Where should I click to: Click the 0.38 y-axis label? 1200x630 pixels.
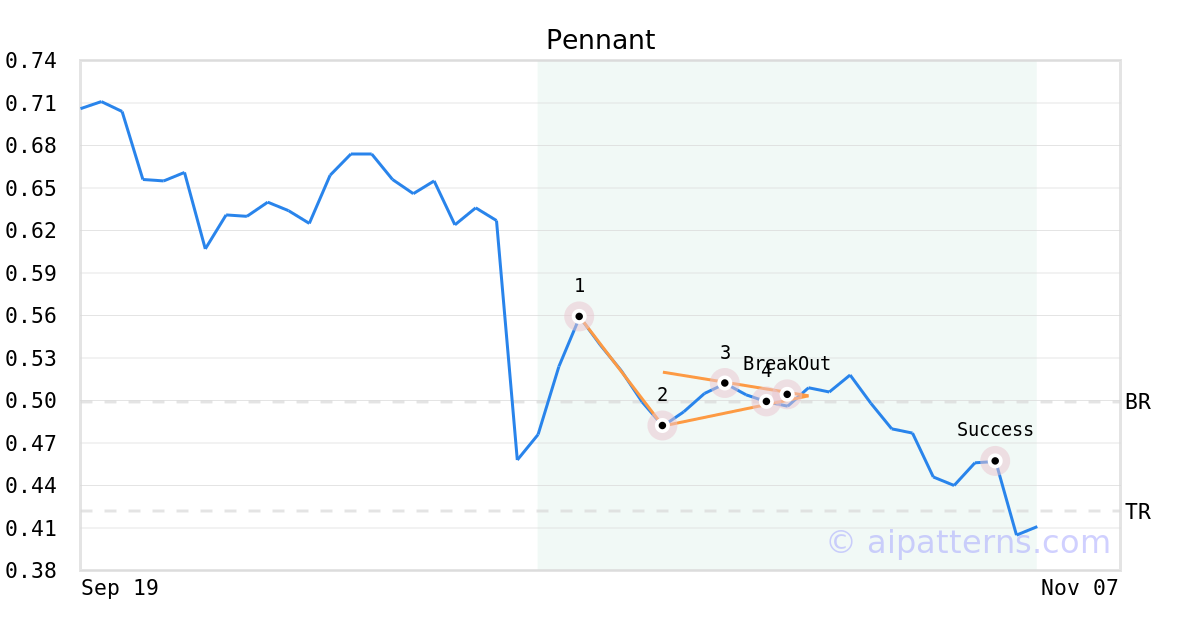(30, 571)
